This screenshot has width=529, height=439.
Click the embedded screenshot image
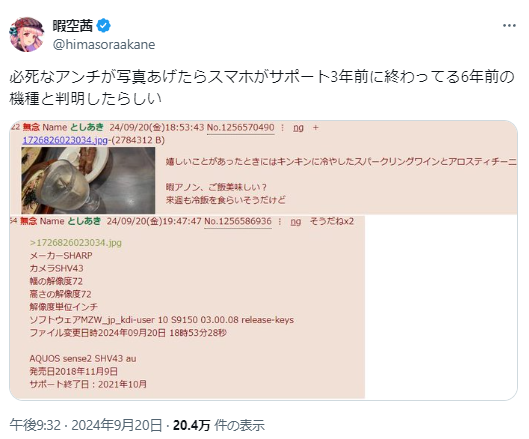[x=263, y=260]
